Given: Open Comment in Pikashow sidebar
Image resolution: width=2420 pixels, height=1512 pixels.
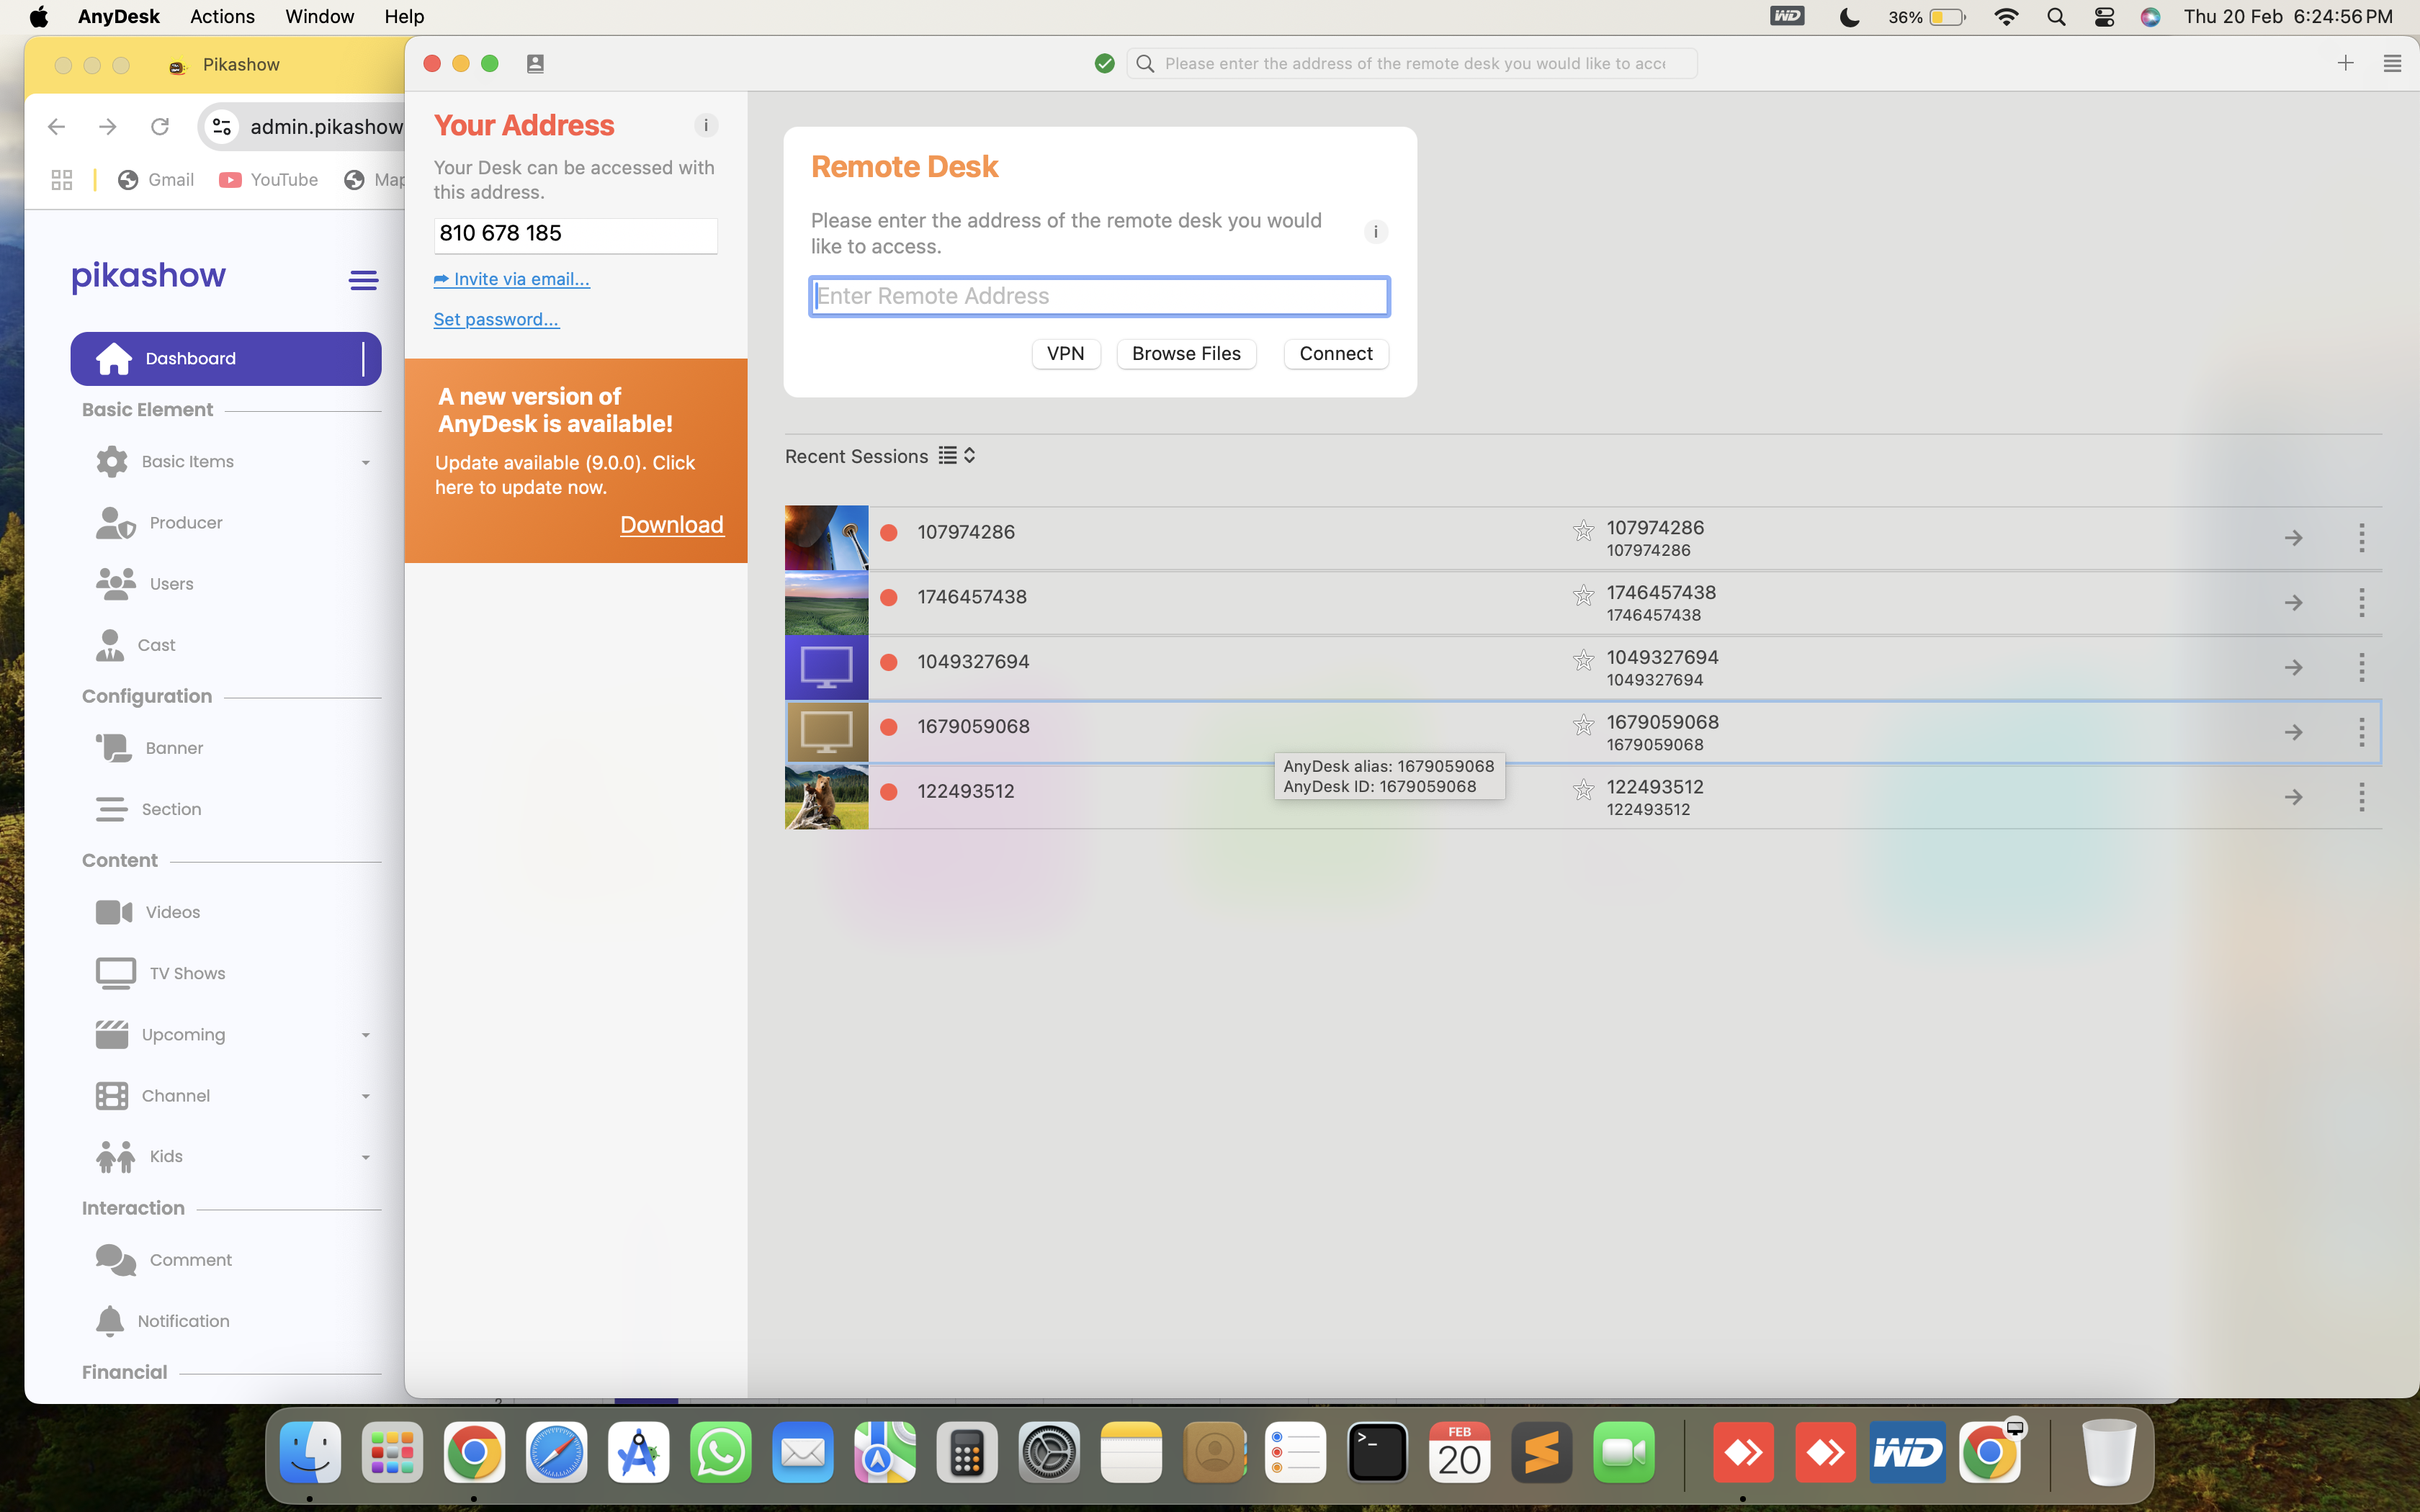Looking at the screenshot, I should (x=164, y=1260).
